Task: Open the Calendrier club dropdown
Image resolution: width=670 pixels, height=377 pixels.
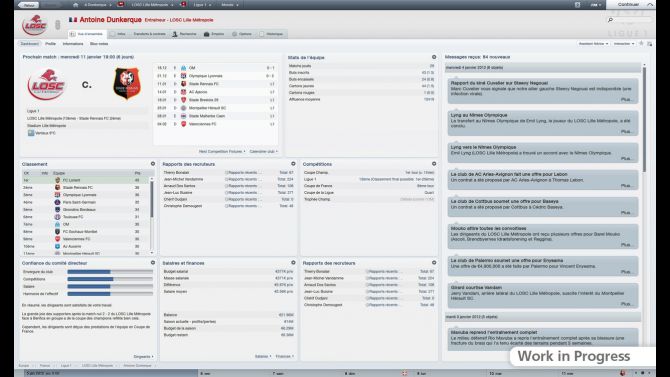Action: [x=264, y=151]
